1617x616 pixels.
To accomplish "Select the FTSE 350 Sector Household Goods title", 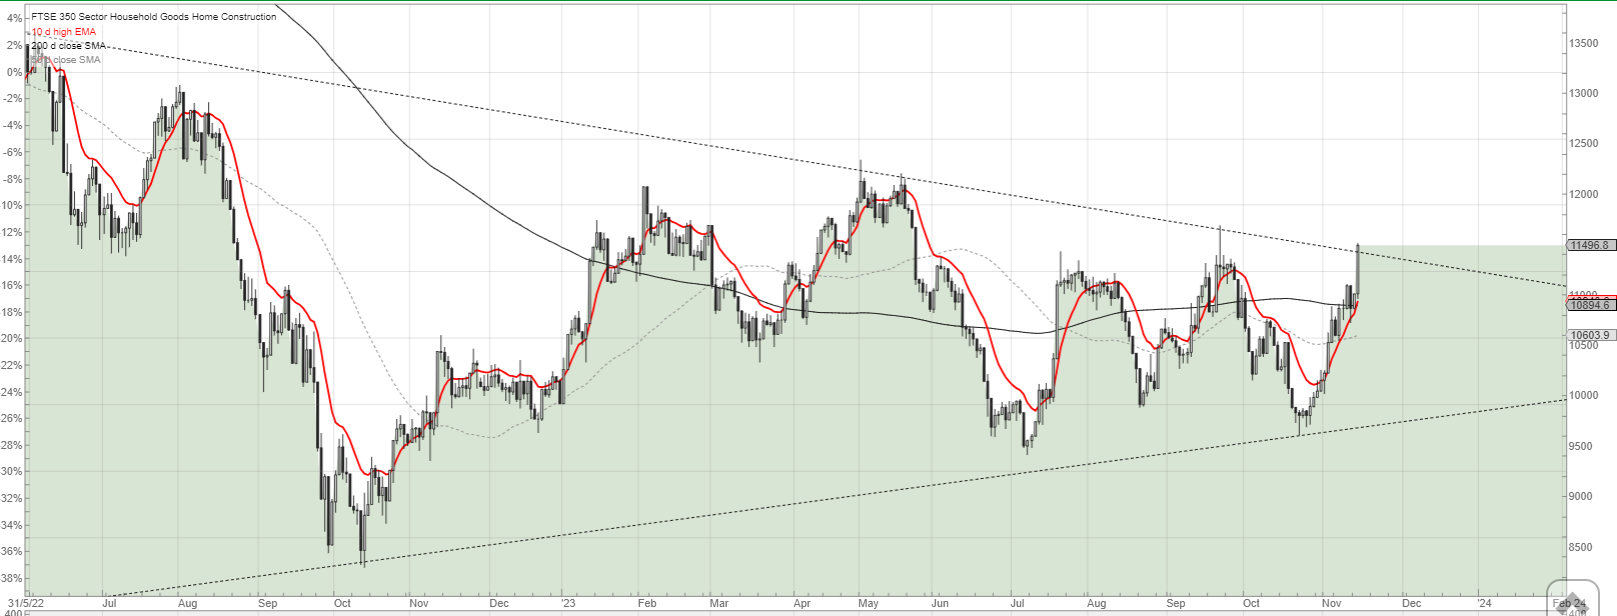I will [154, 17].
